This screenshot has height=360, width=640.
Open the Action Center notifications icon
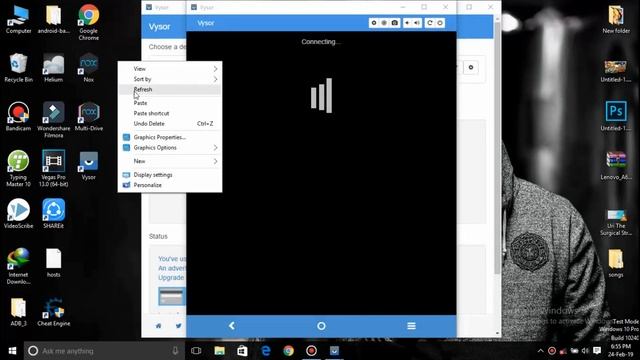click(597, 351)
